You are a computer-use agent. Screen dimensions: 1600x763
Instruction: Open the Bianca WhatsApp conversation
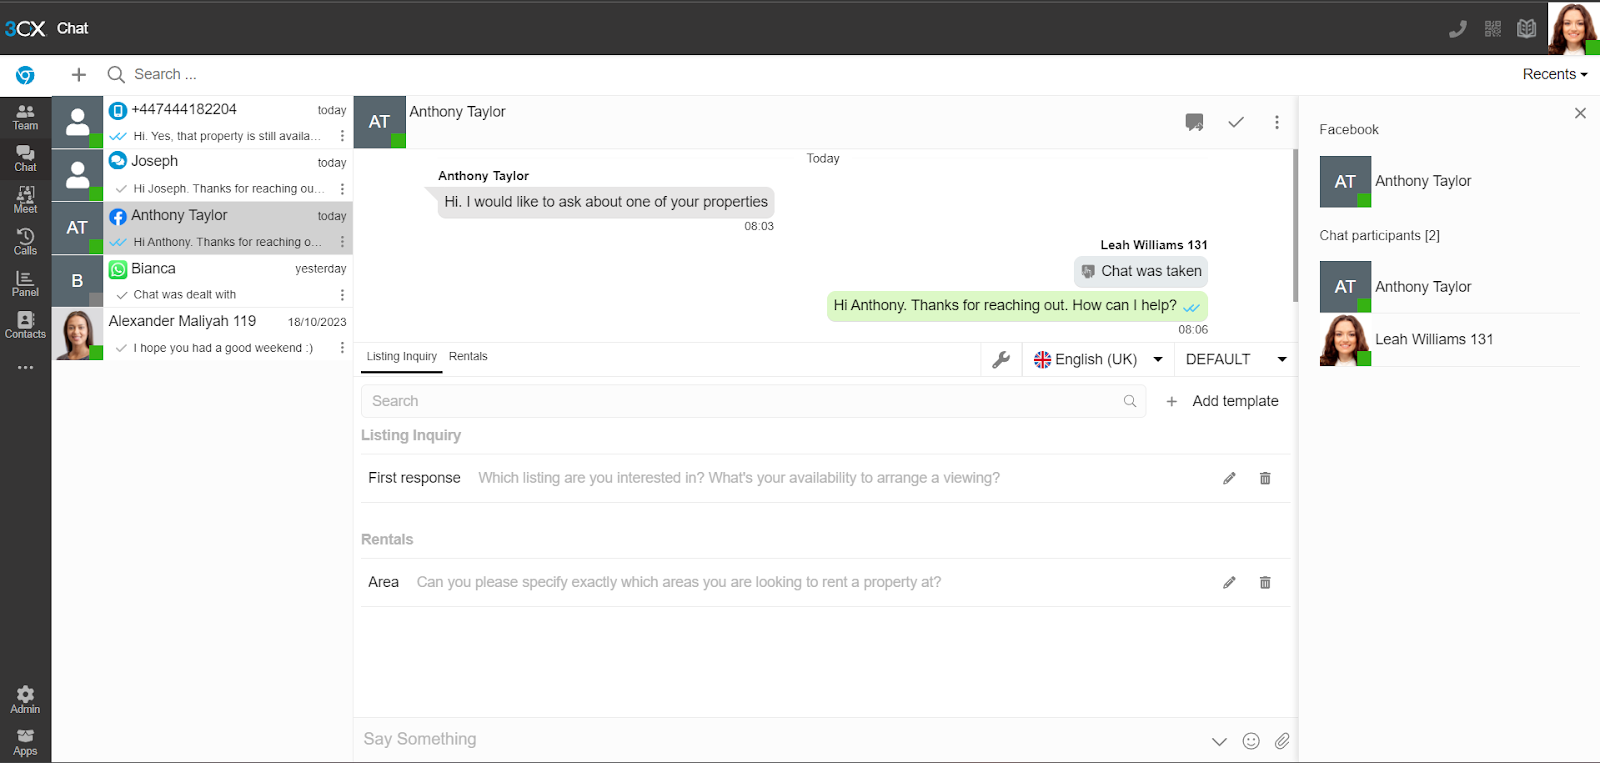click(x=227, y=281)
